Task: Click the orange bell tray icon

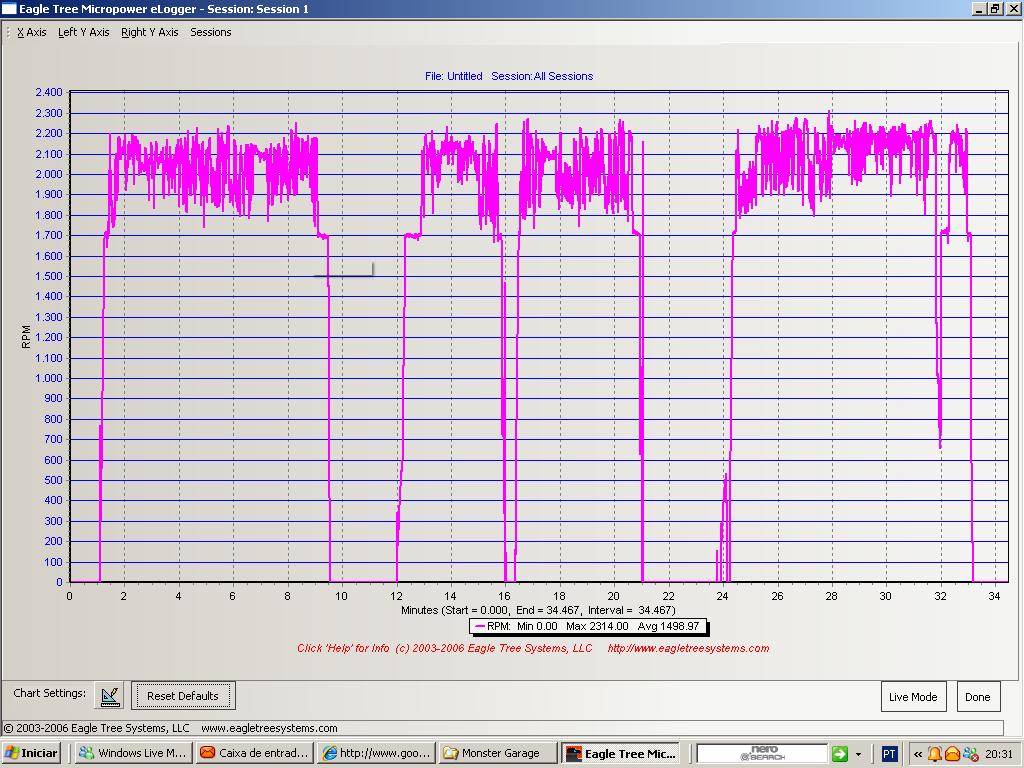Action: 934,754
